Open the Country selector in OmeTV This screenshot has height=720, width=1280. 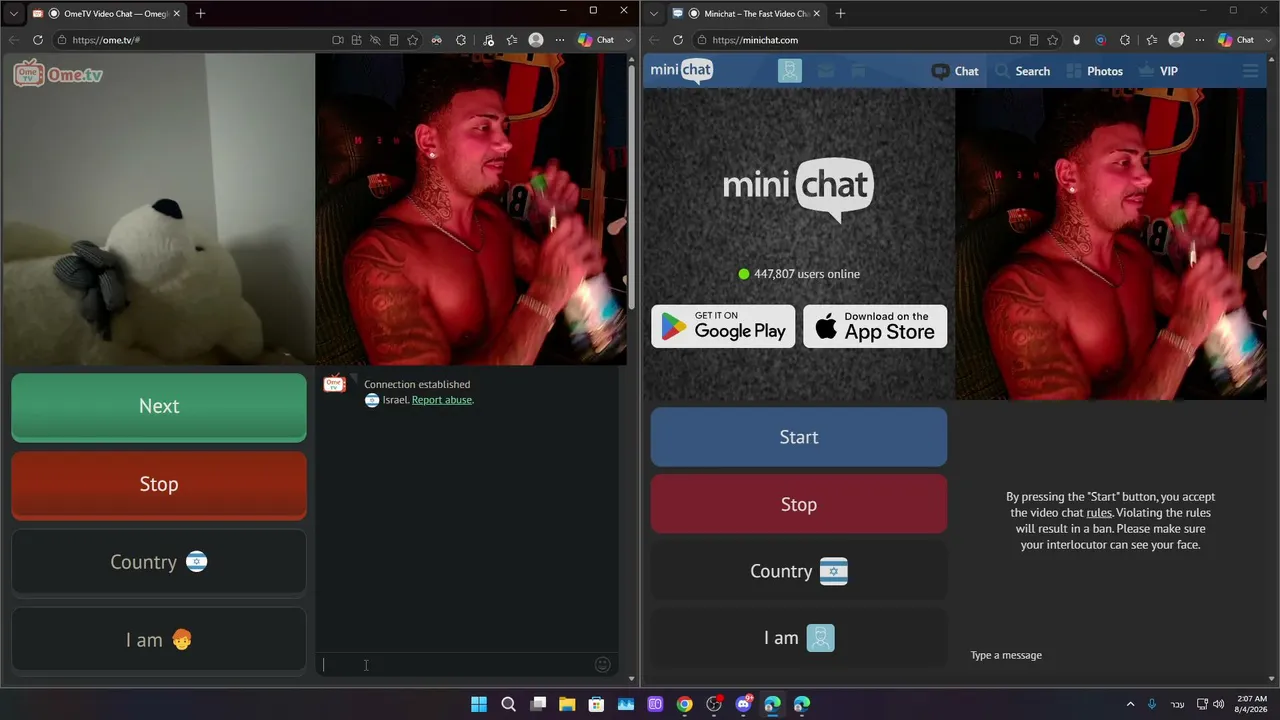point(159,562)
